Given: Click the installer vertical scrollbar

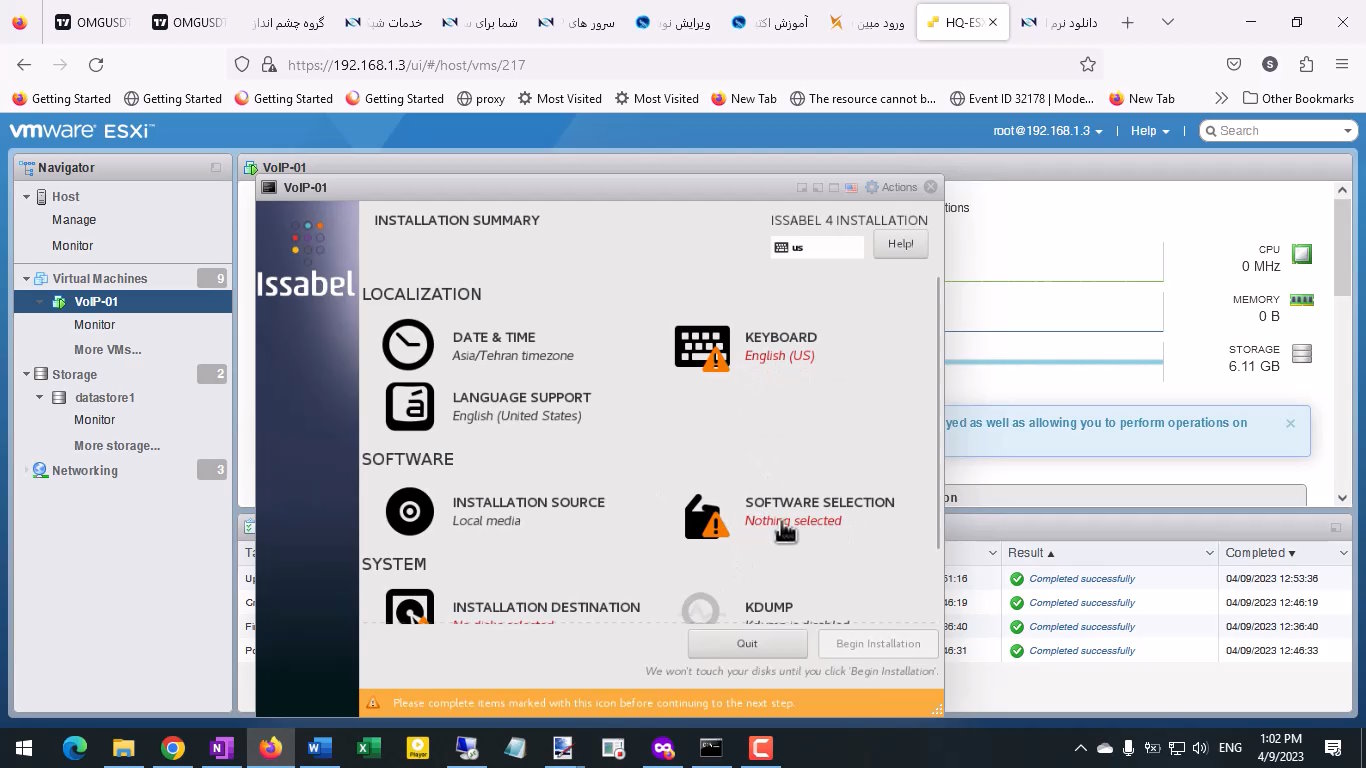Looking at the screenshot, I should [938, 413].
